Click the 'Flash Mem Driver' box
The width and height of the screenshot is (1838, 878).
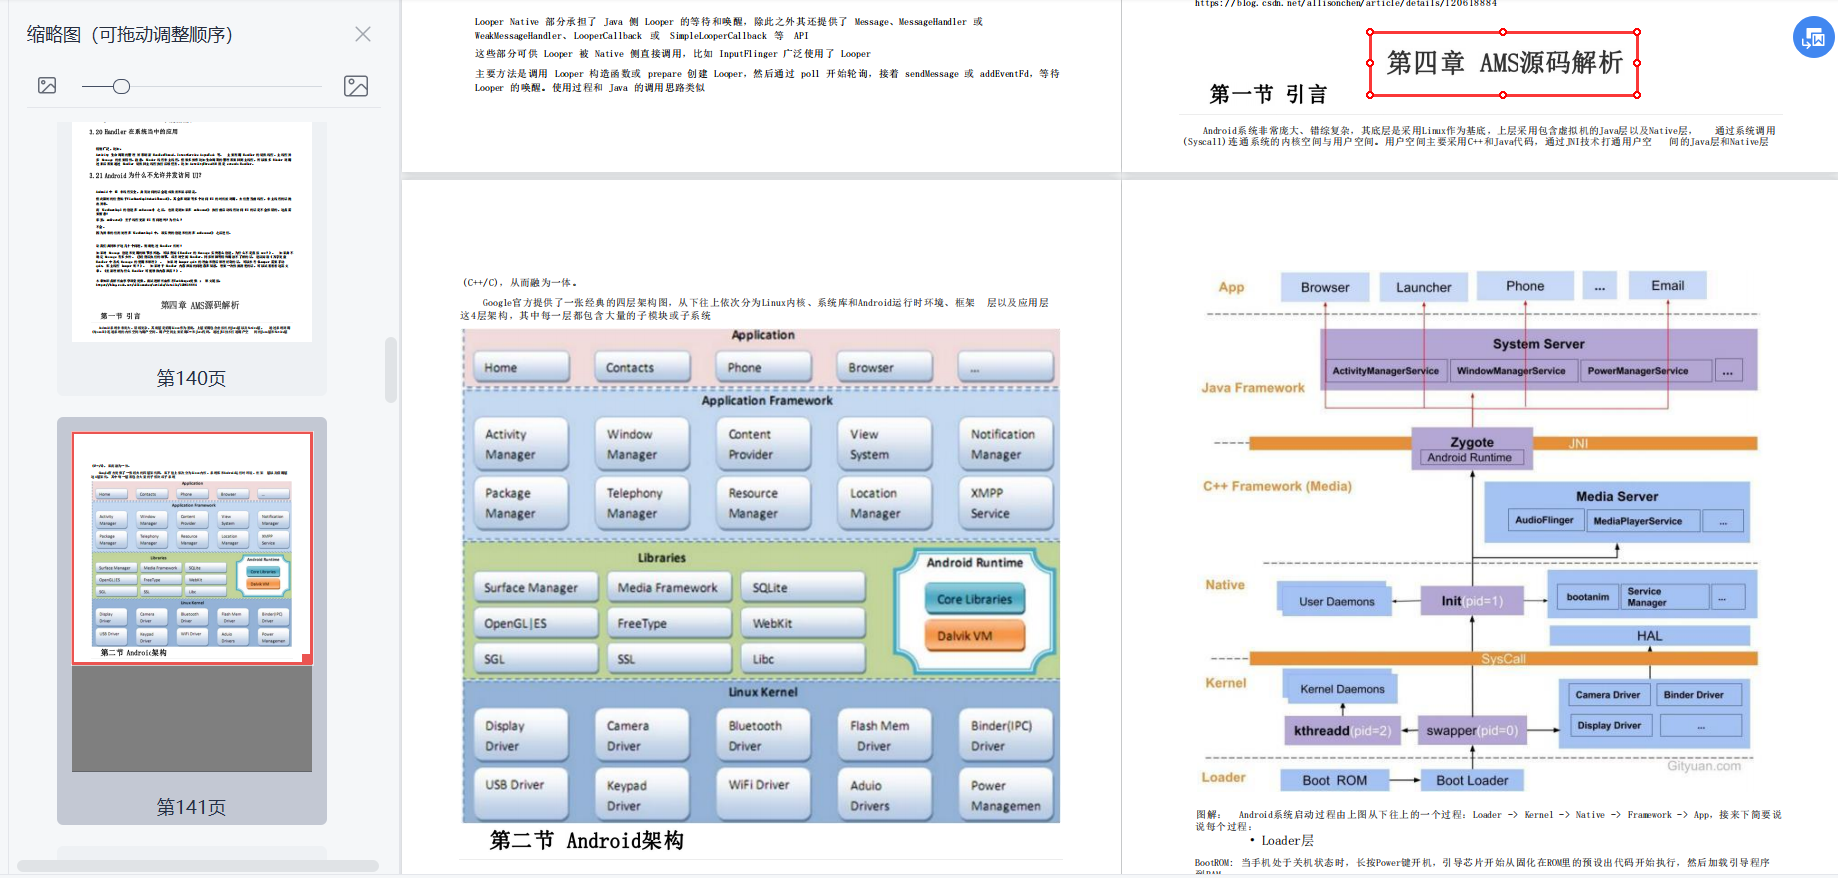(x=884, y=735)
